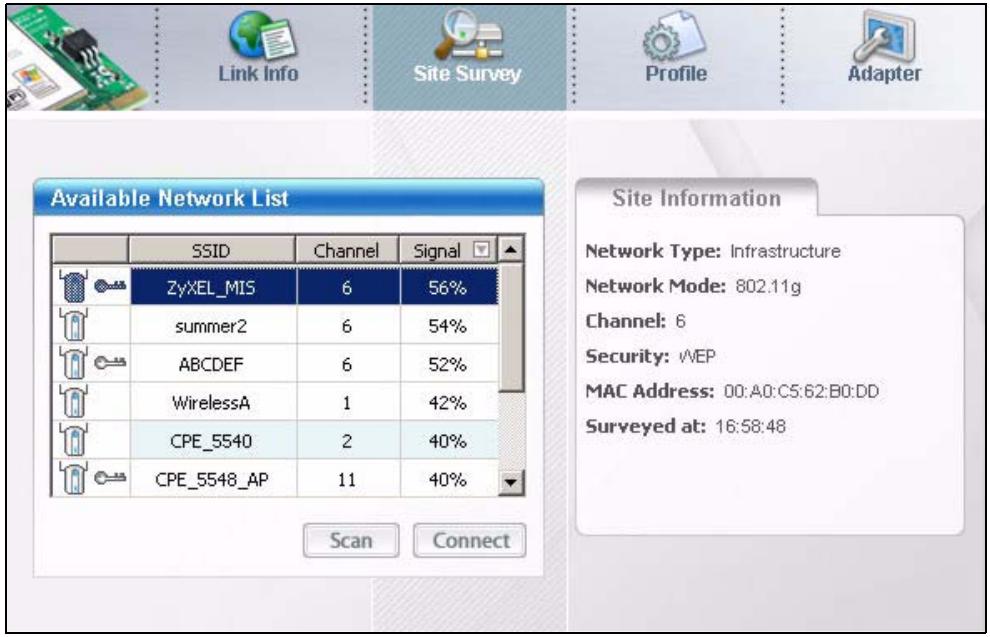This screenshot has height=637, width=990.
Task: Click the 52% signal value
Action: point(448,364)
